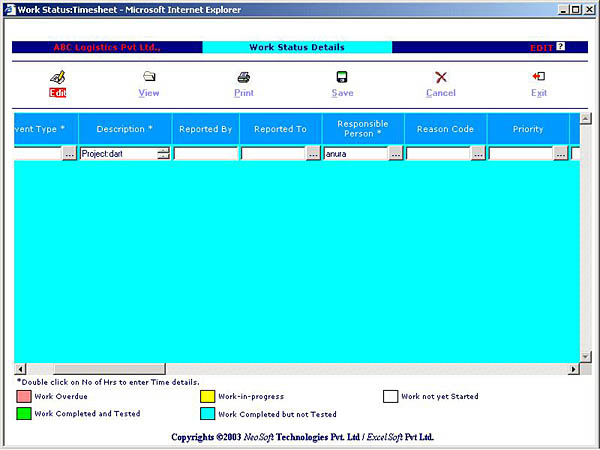Open the Event Type lookup button

[x=69, y=154]
